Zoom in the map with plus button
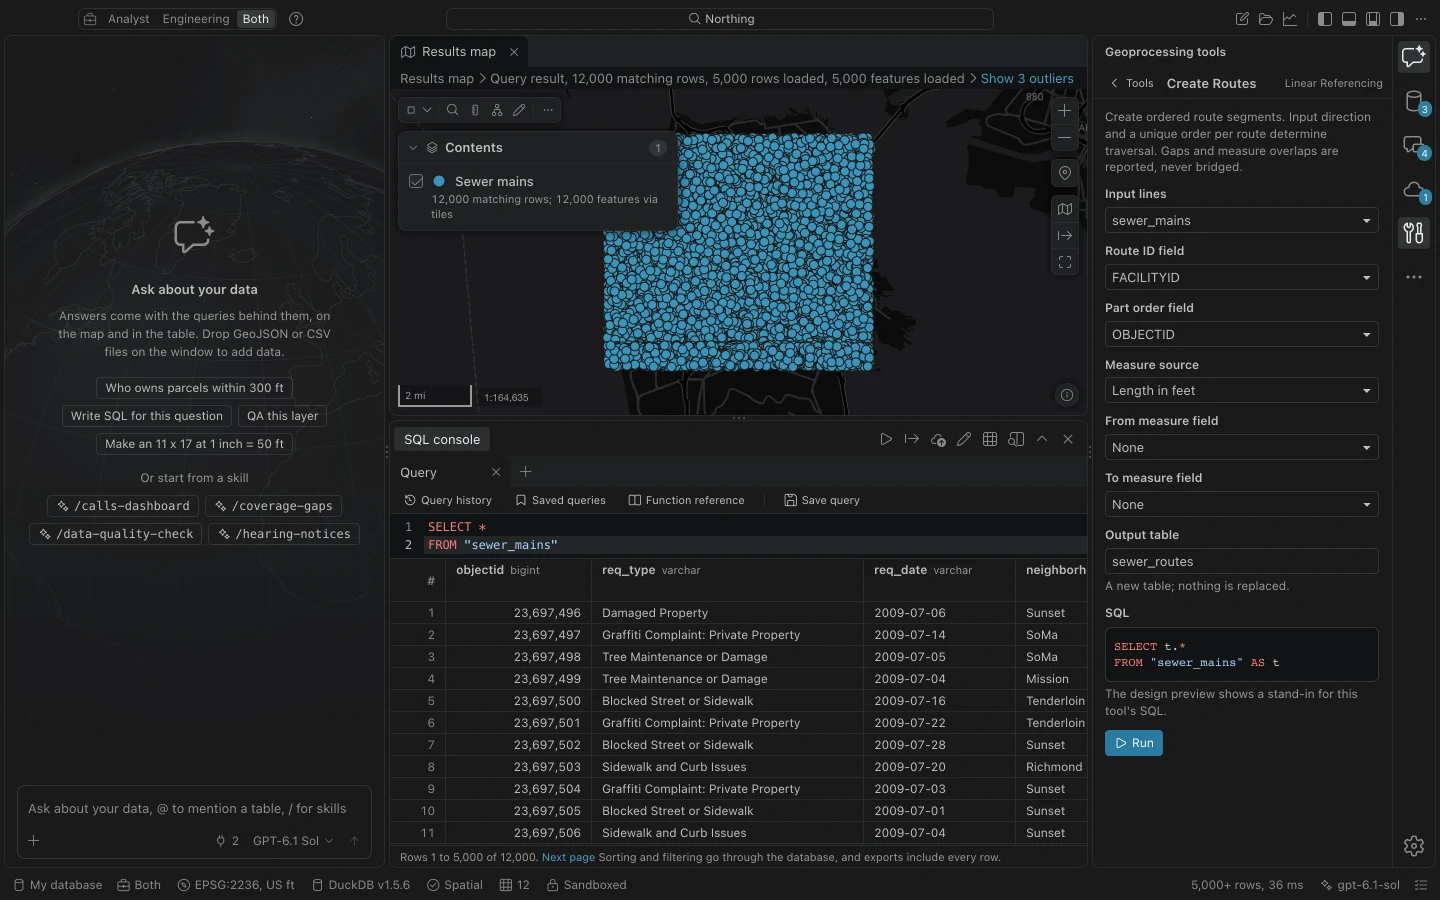Screen dimensions: 1440x900 1065,111
